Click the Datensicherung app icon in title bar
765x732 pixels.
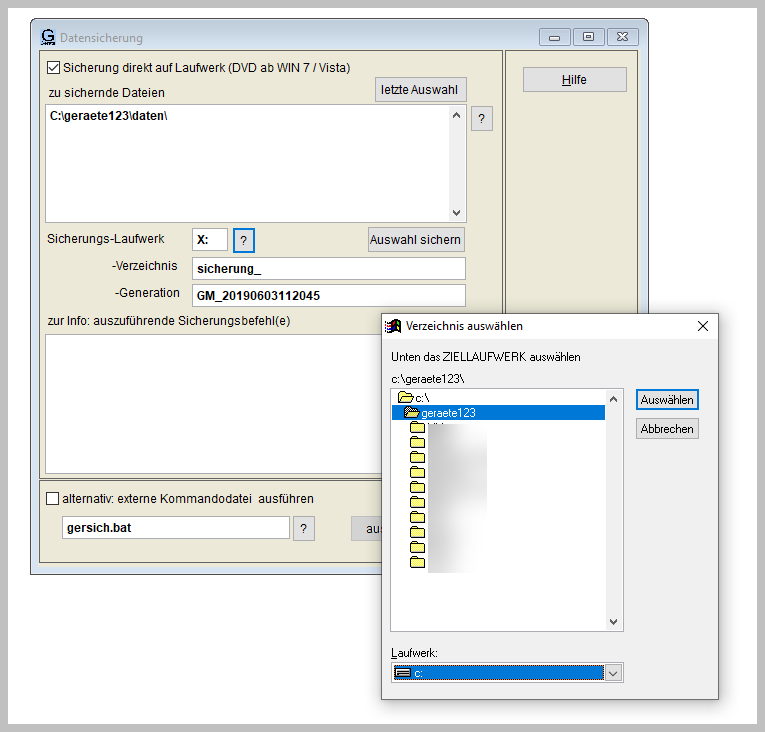click(47, 37)
